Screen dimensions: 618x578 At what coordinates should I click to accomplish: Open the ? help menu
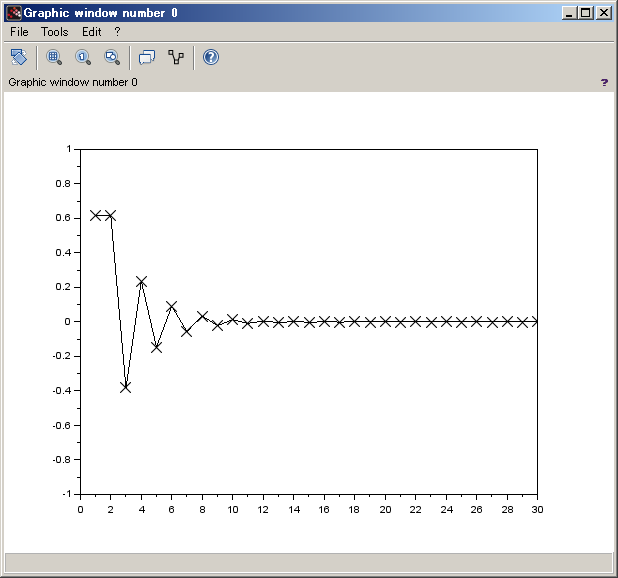117,32
